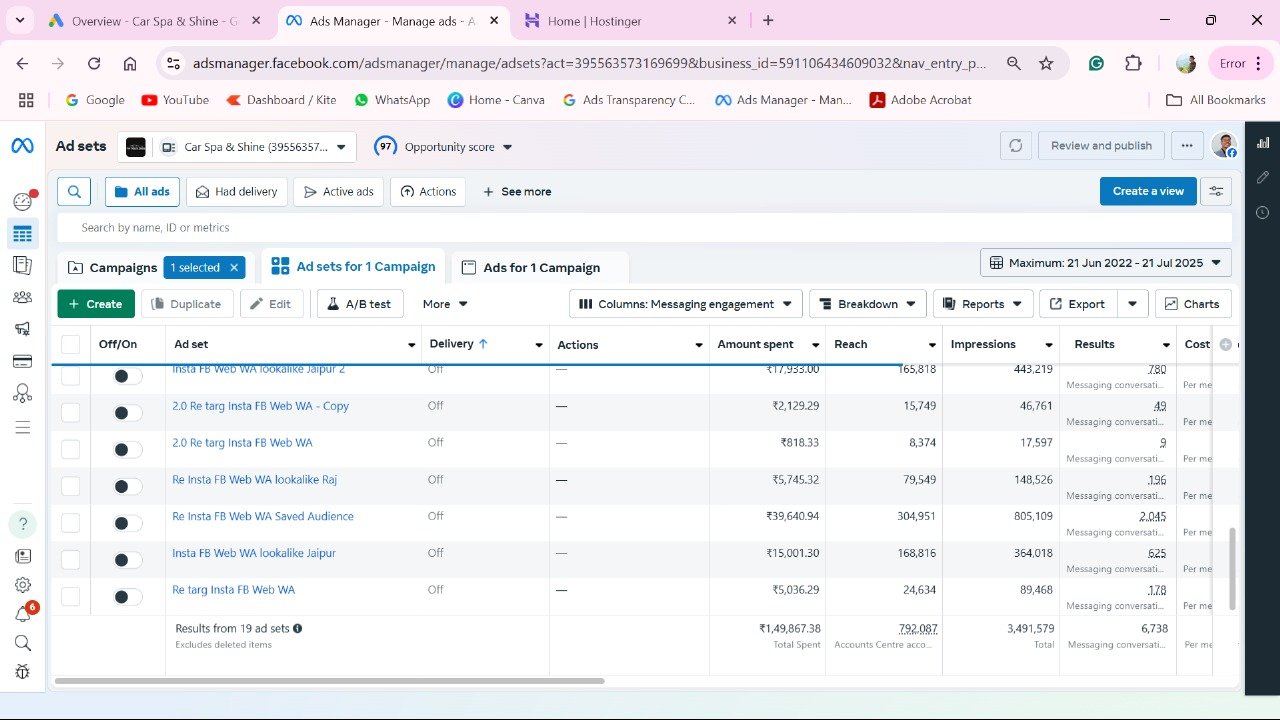Open the audiences people icon in the sidebar
Screen dimensions: 1280x720
(x=22, y=297)
